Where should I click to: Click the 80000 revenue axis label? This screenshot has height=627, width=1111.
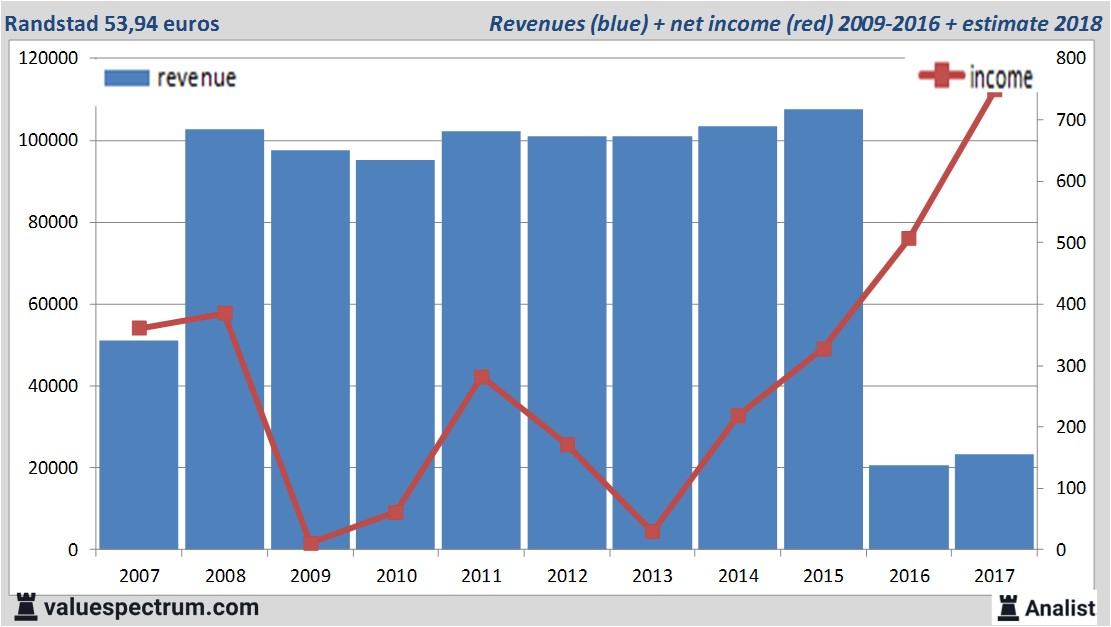pyautogui.click(x=53, y=222)
